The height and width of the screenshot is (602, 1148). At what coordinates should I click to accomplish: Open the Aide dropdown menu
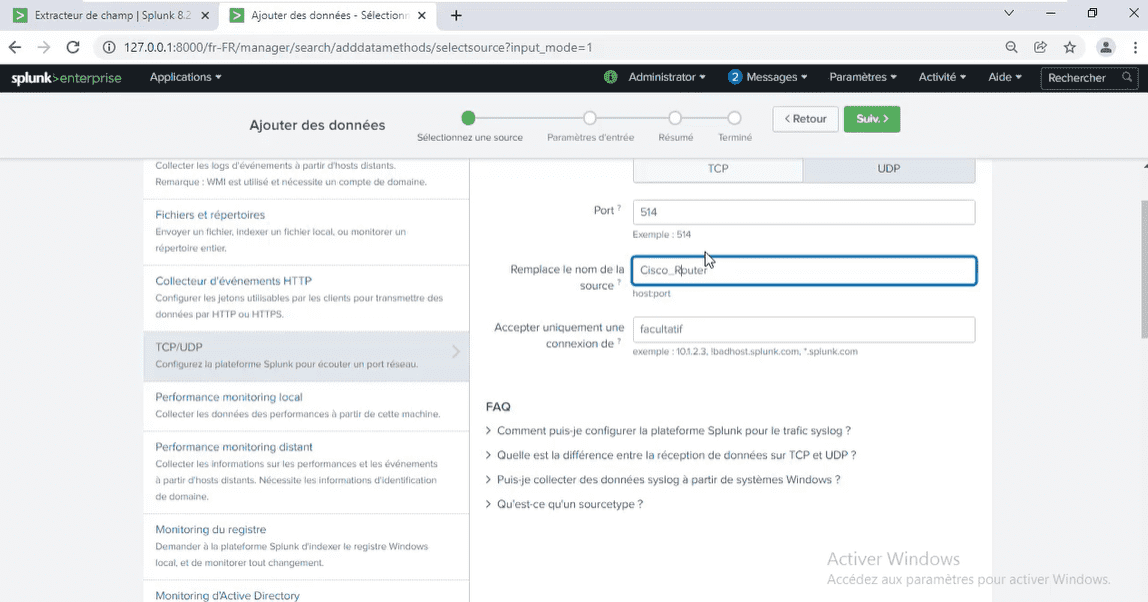tap(1004, 77)
